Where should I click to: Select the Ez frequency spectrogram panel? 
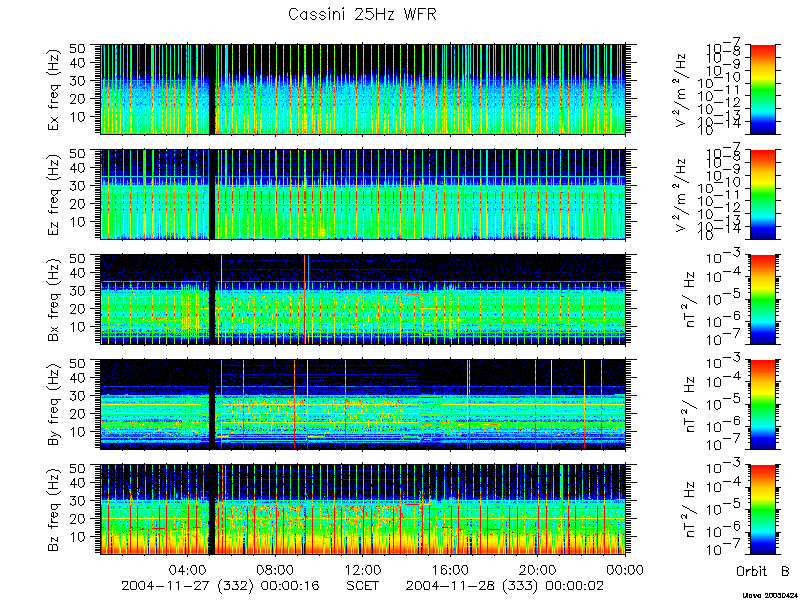point(363,194)
